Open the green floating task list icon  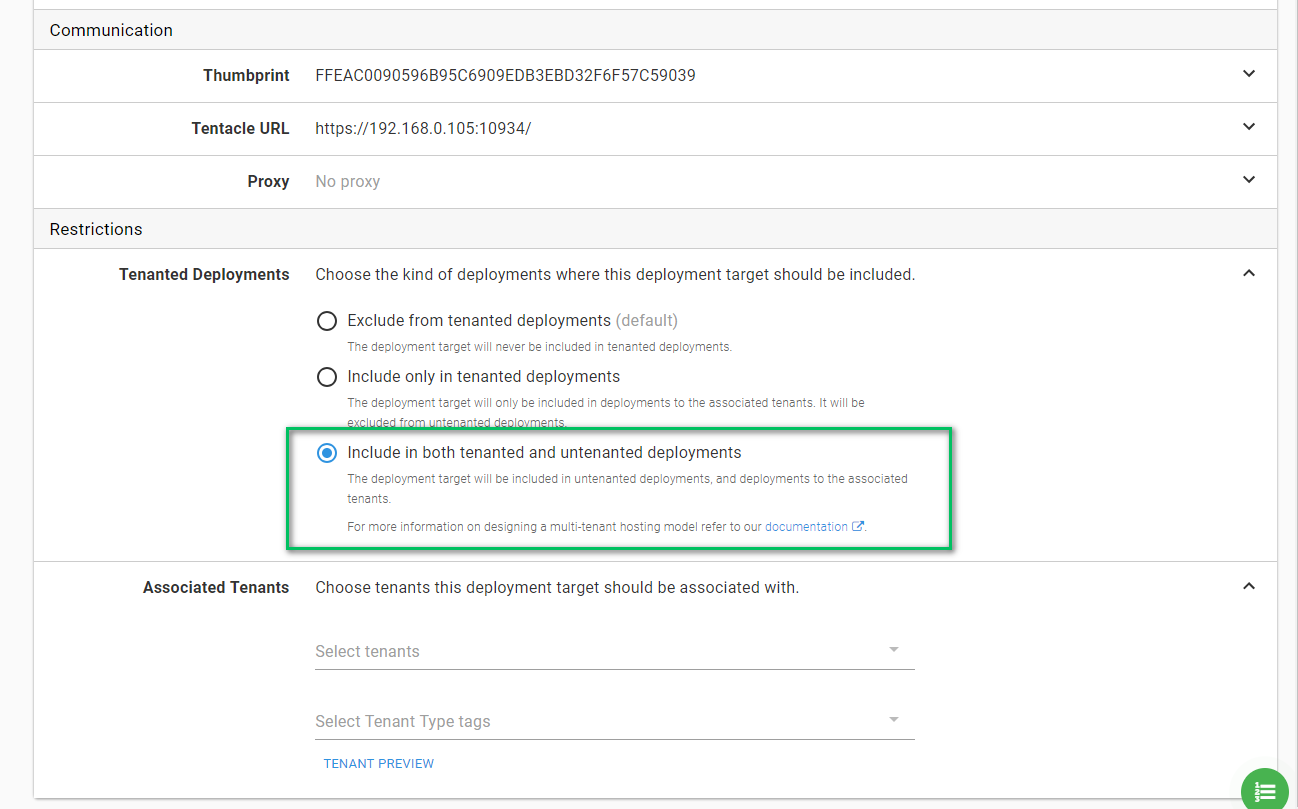pyautogui.click(x=1266, y=791)
